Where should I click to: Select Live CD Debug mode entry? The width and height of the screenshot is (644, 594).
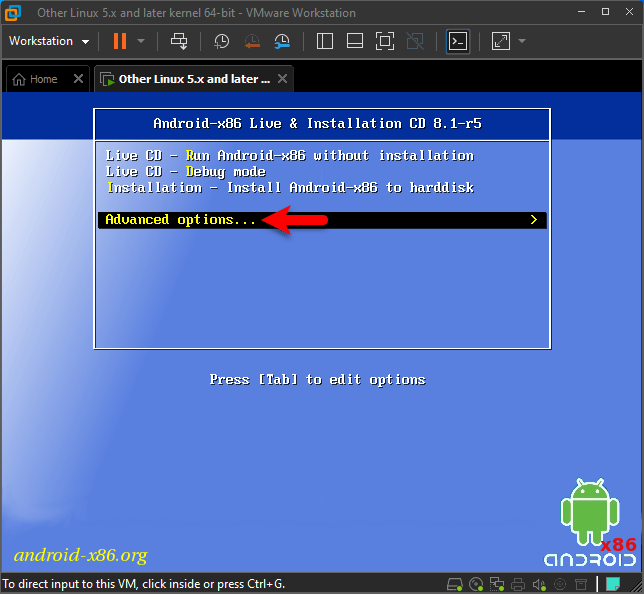click(186, 172)
